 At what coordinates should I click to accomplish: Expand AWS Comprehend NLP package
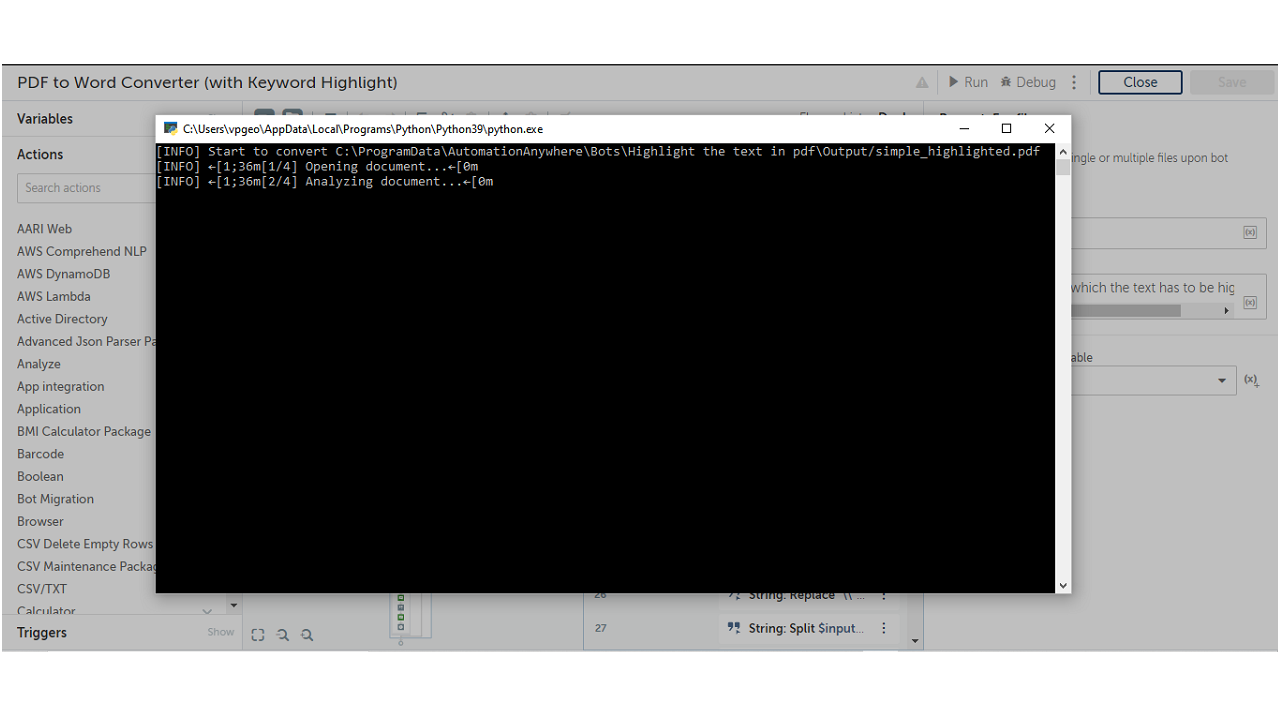tap(82, 251)
